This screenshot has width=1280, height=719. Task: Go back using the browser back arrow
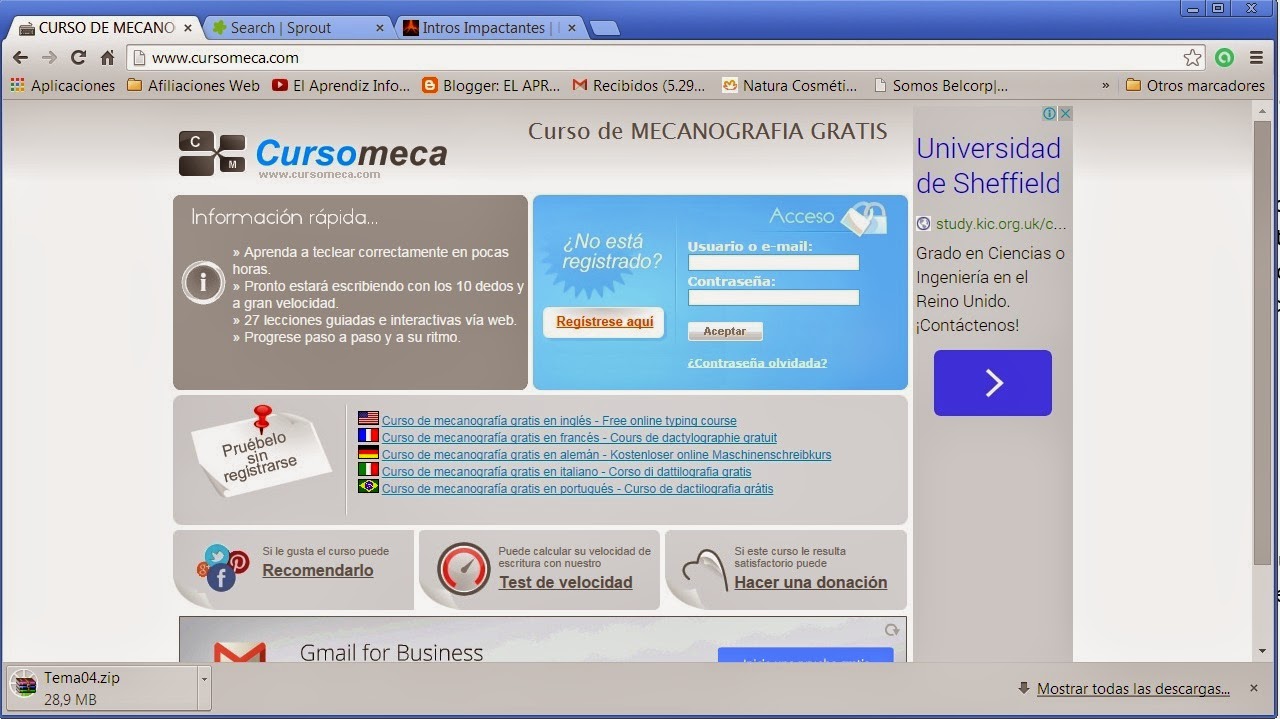click(21, 58)
